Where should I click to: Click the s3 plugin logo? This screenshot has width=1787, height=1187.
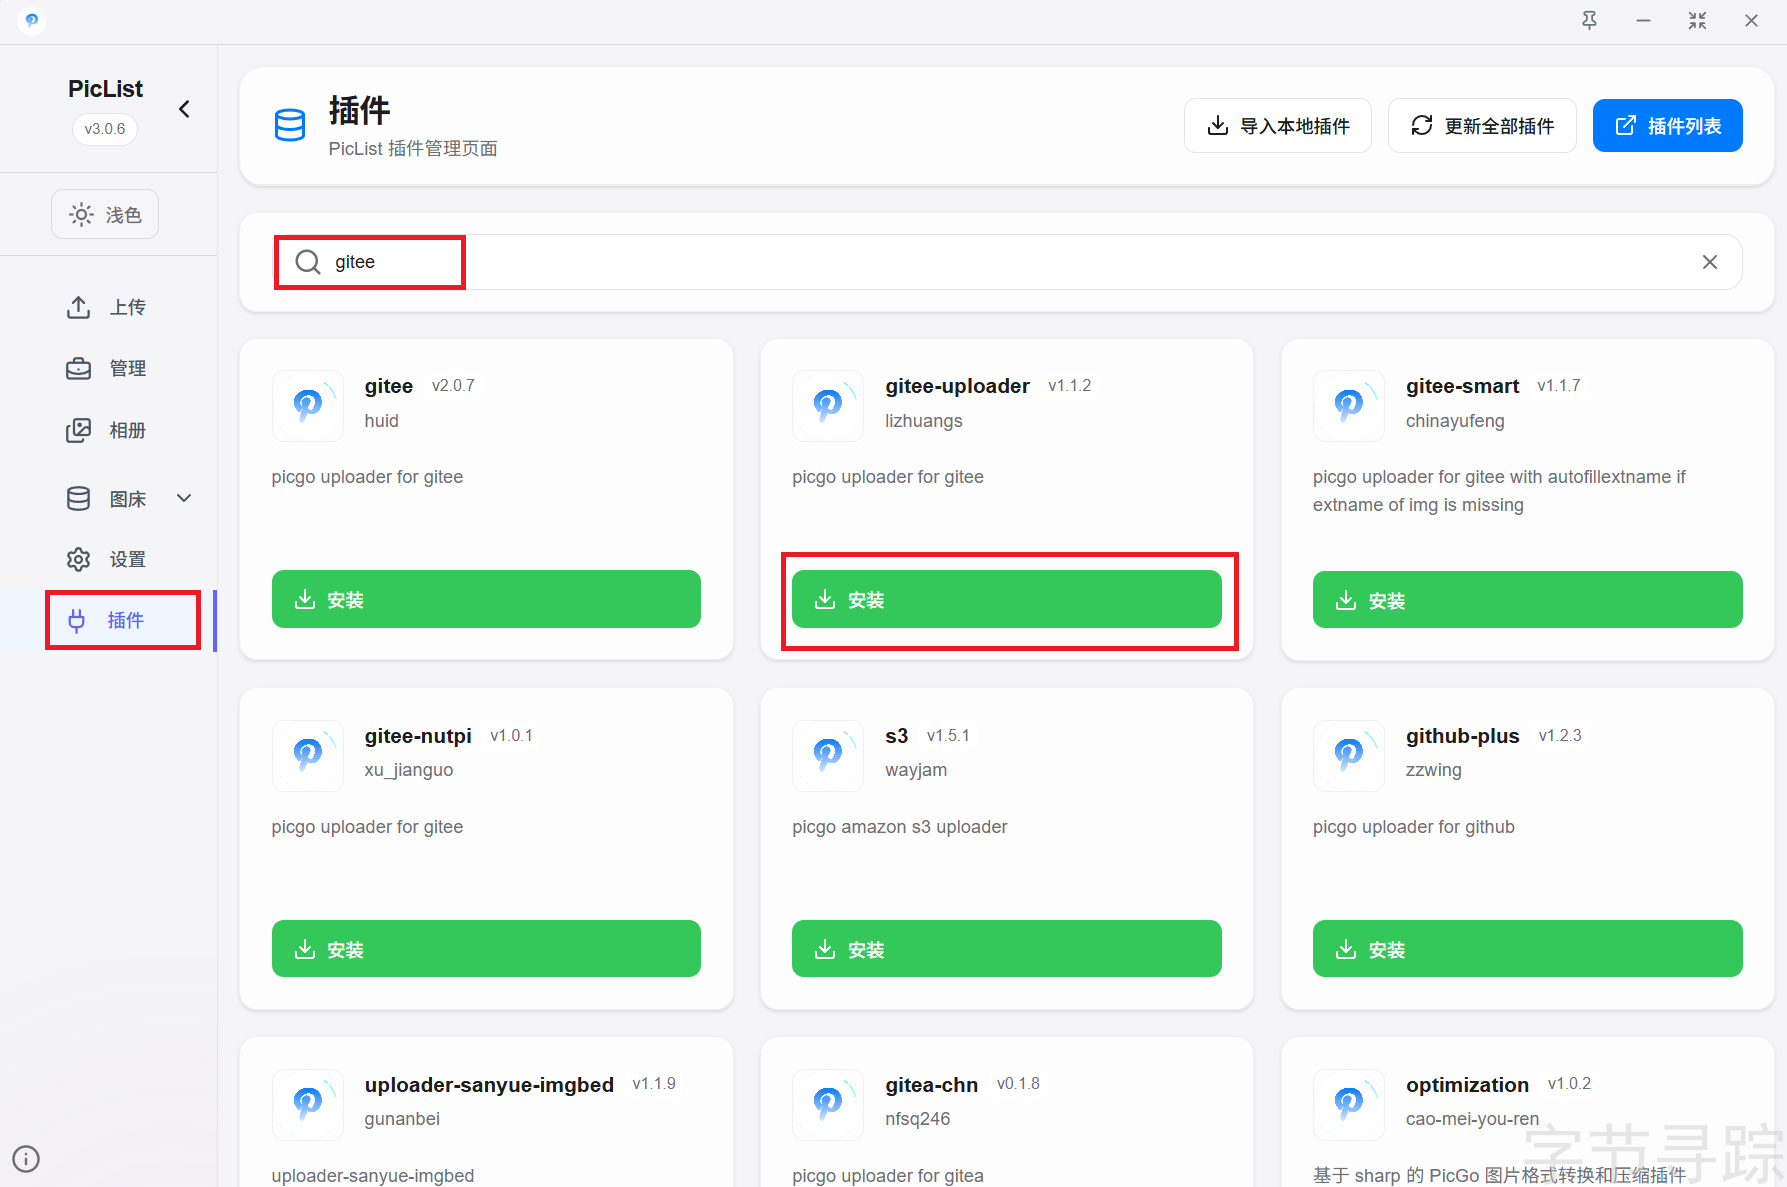828,755
